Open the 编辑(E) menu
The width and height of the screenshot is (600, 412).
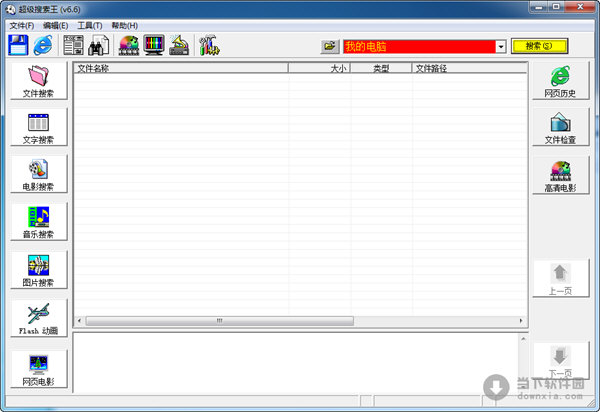[55, 26]
